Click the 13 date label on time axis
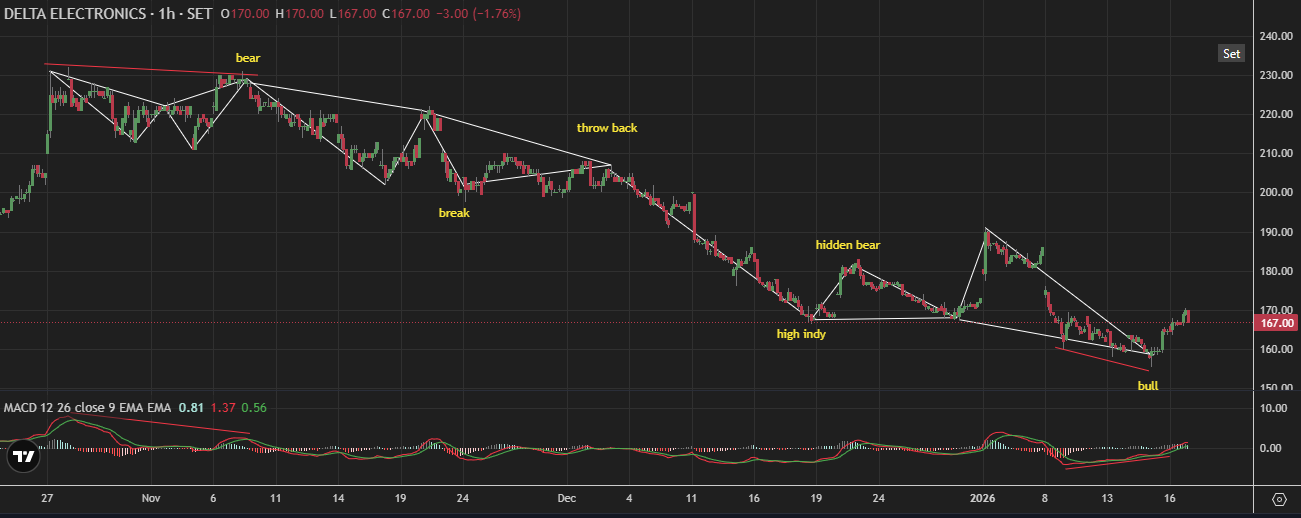Image resolution: width=1301 pixels, height=518 pixels. click(1107, 497)
